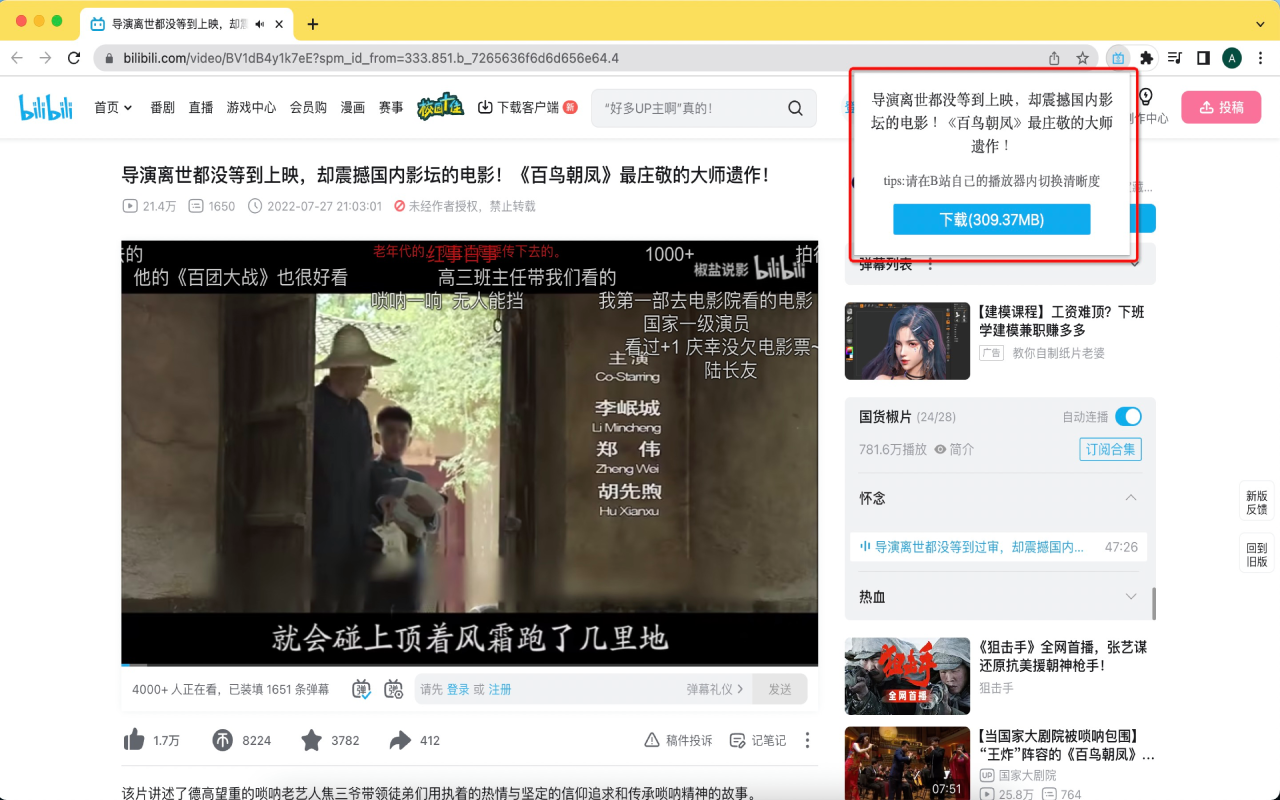
Task: Favorite the video with the star icon
Action: pos(310,740)
